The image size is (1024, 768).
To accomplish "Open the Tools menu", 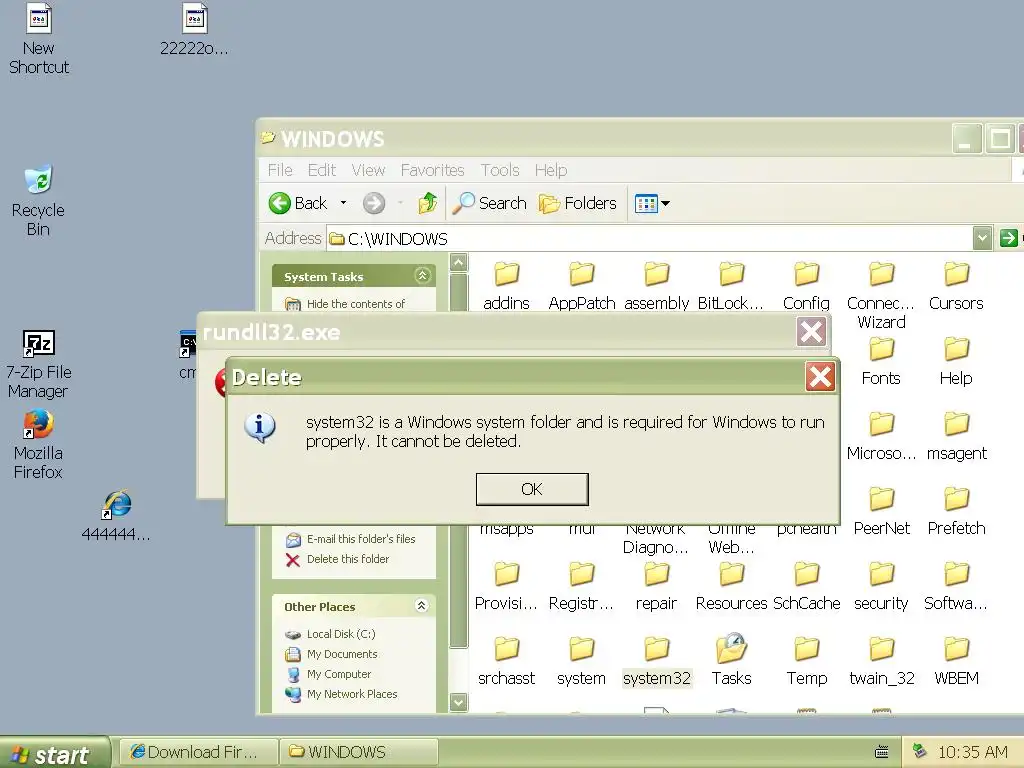I will (500, 170).
